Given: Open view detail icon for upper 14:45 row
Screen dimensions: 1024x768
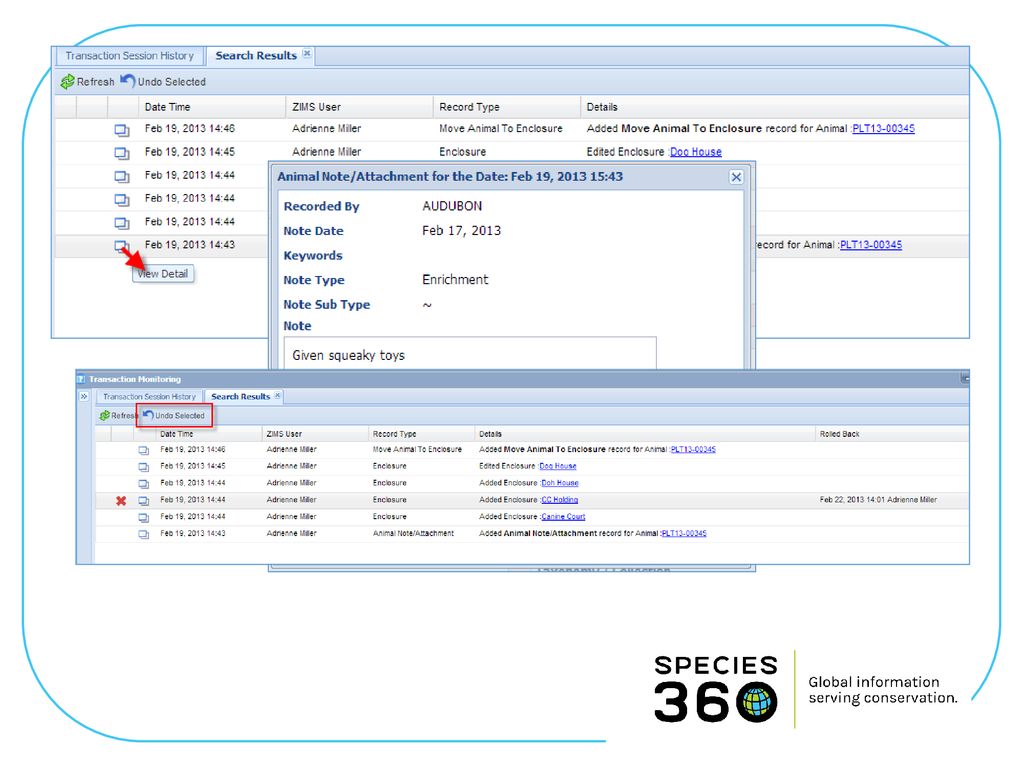Looking at the screenshot, I should [x=122, y=153].
